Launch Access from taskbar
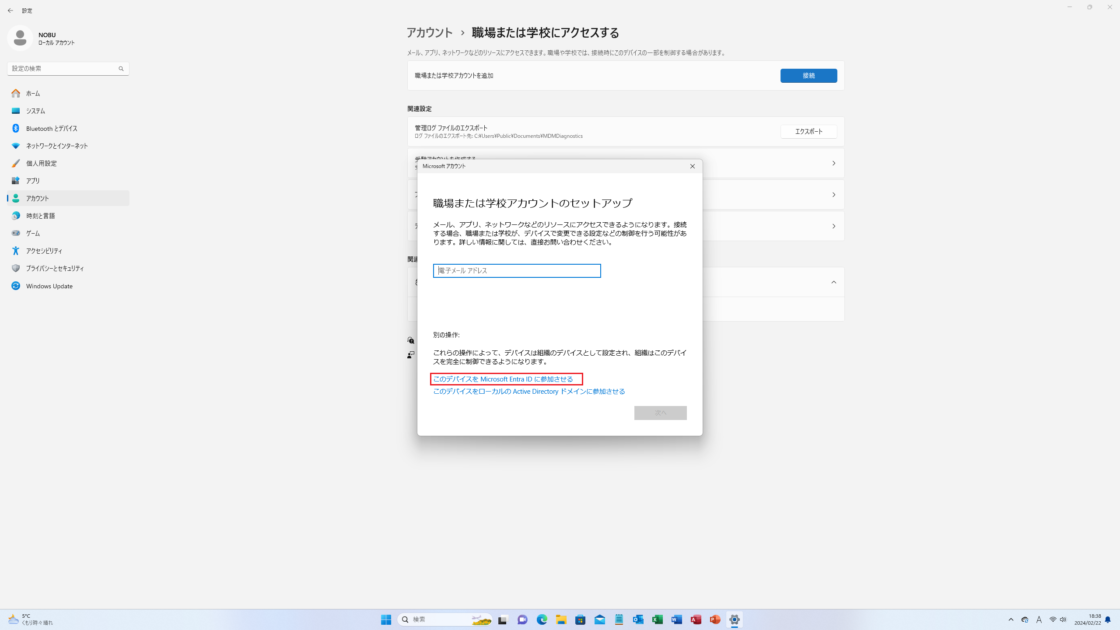 696,619
